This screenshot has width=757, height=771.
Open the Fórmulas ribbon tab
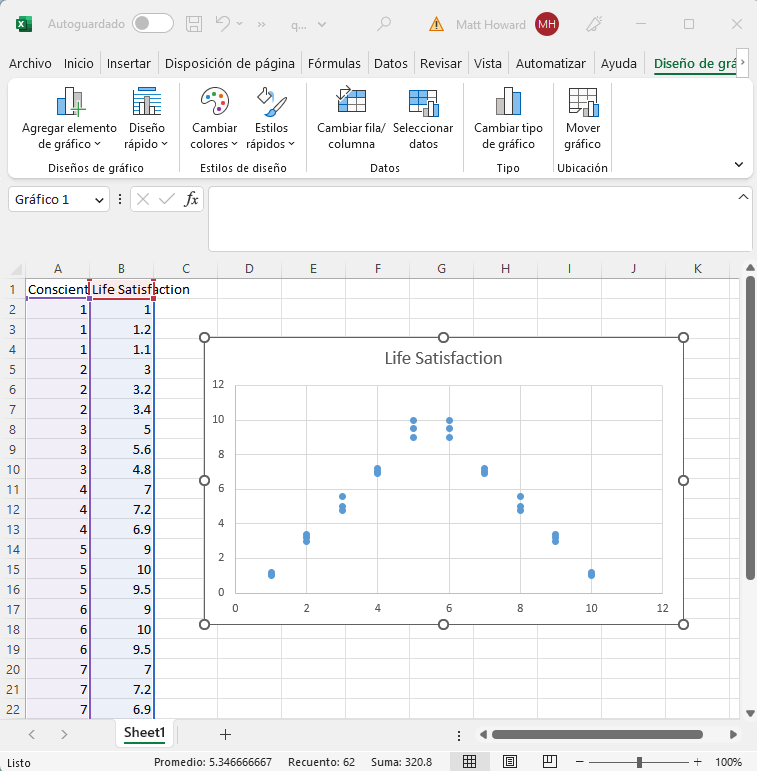click(x=334, y=64)
